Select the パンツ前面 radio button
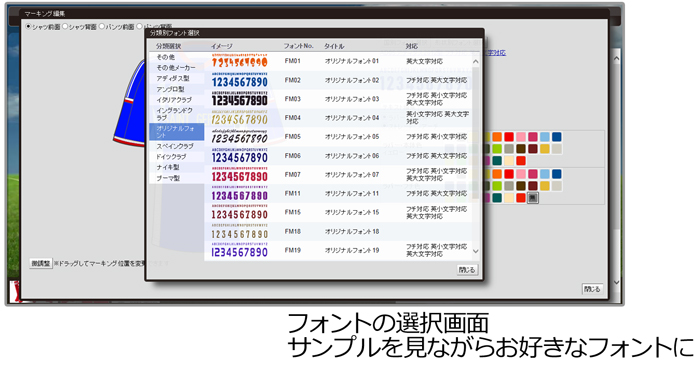Screen dimensions: 700x368 tap(102, 27)
